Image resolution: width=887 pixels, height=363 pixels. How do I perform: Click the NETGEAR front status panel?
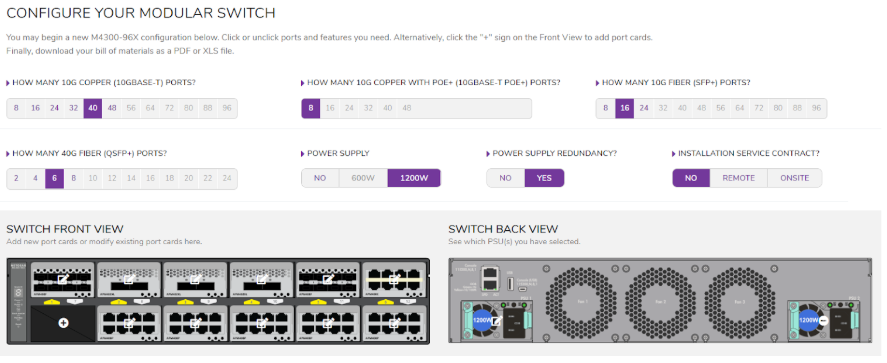(18, 301)
